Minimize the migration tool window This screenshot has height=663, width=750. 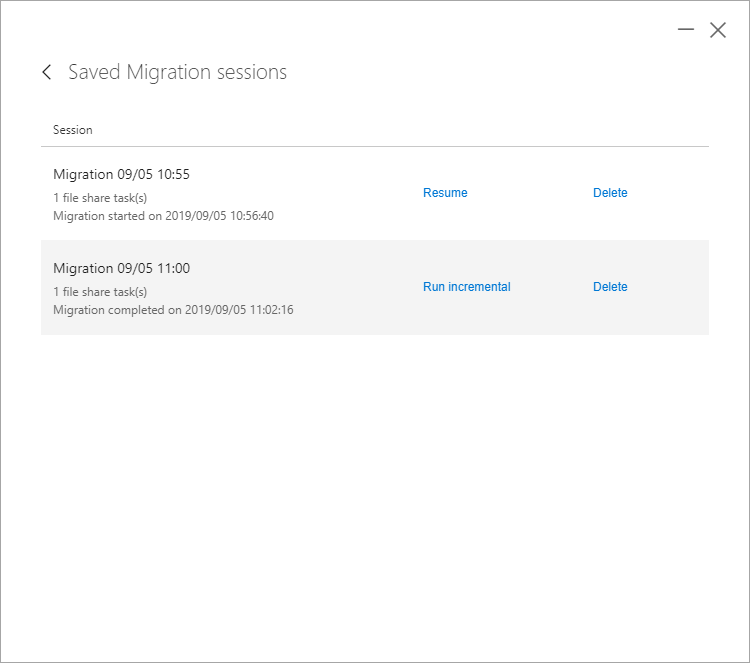pyautogui.click(x=685, y=30)
